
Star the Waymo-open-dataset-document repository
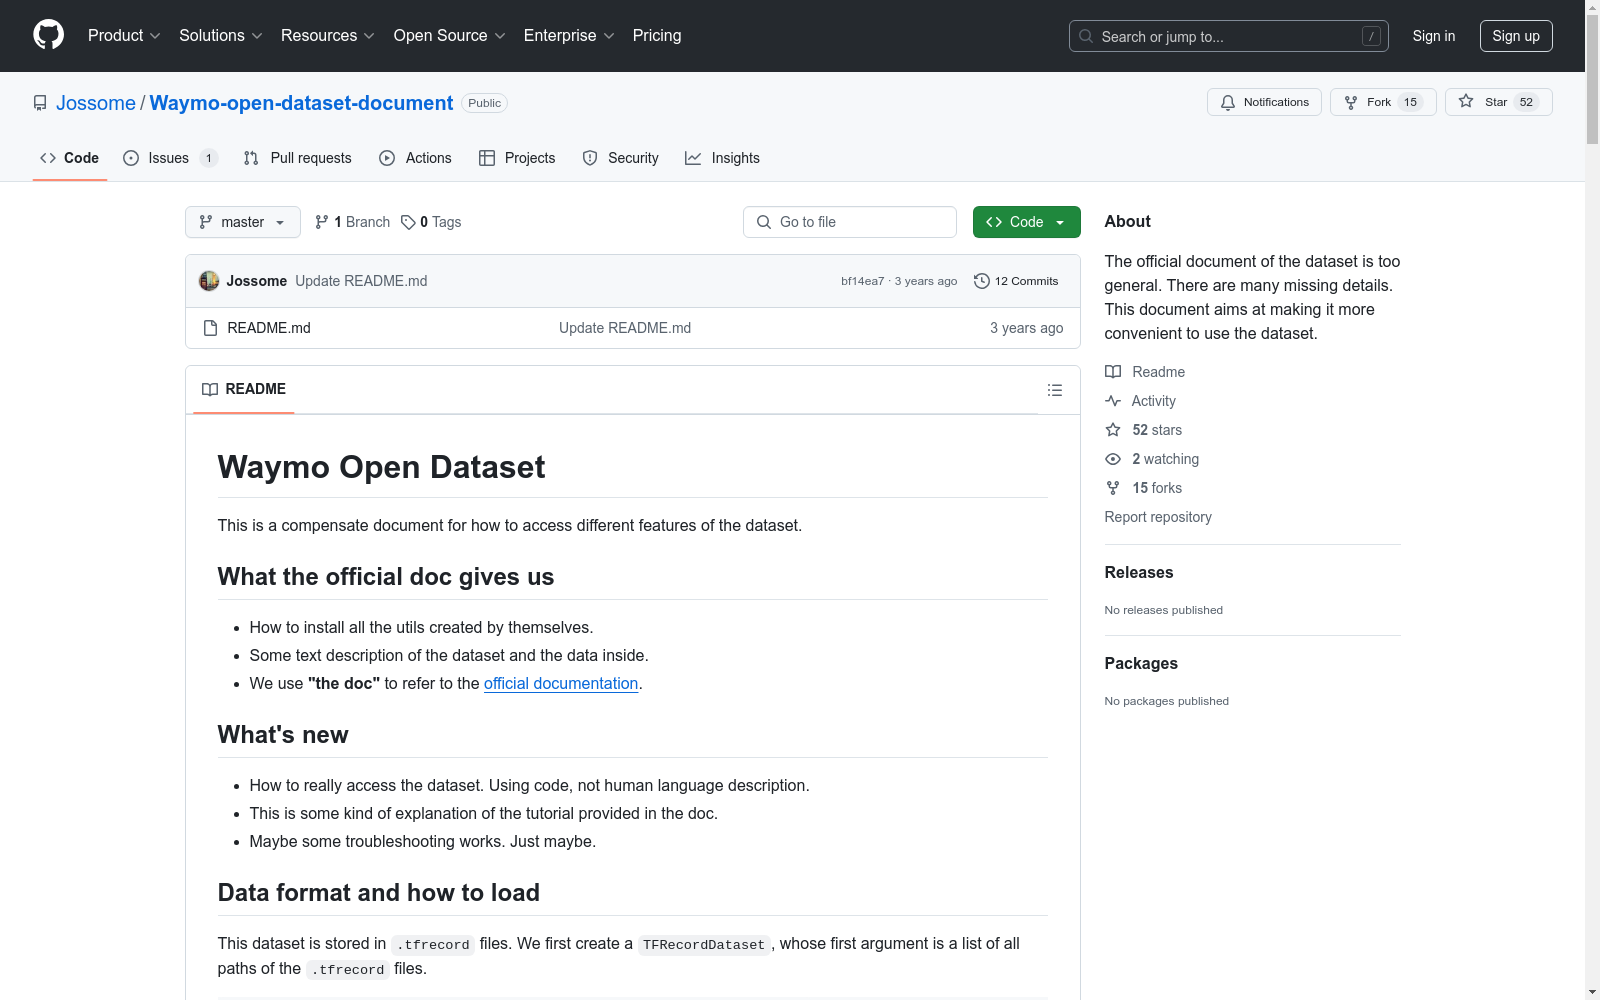[1498, 102]
